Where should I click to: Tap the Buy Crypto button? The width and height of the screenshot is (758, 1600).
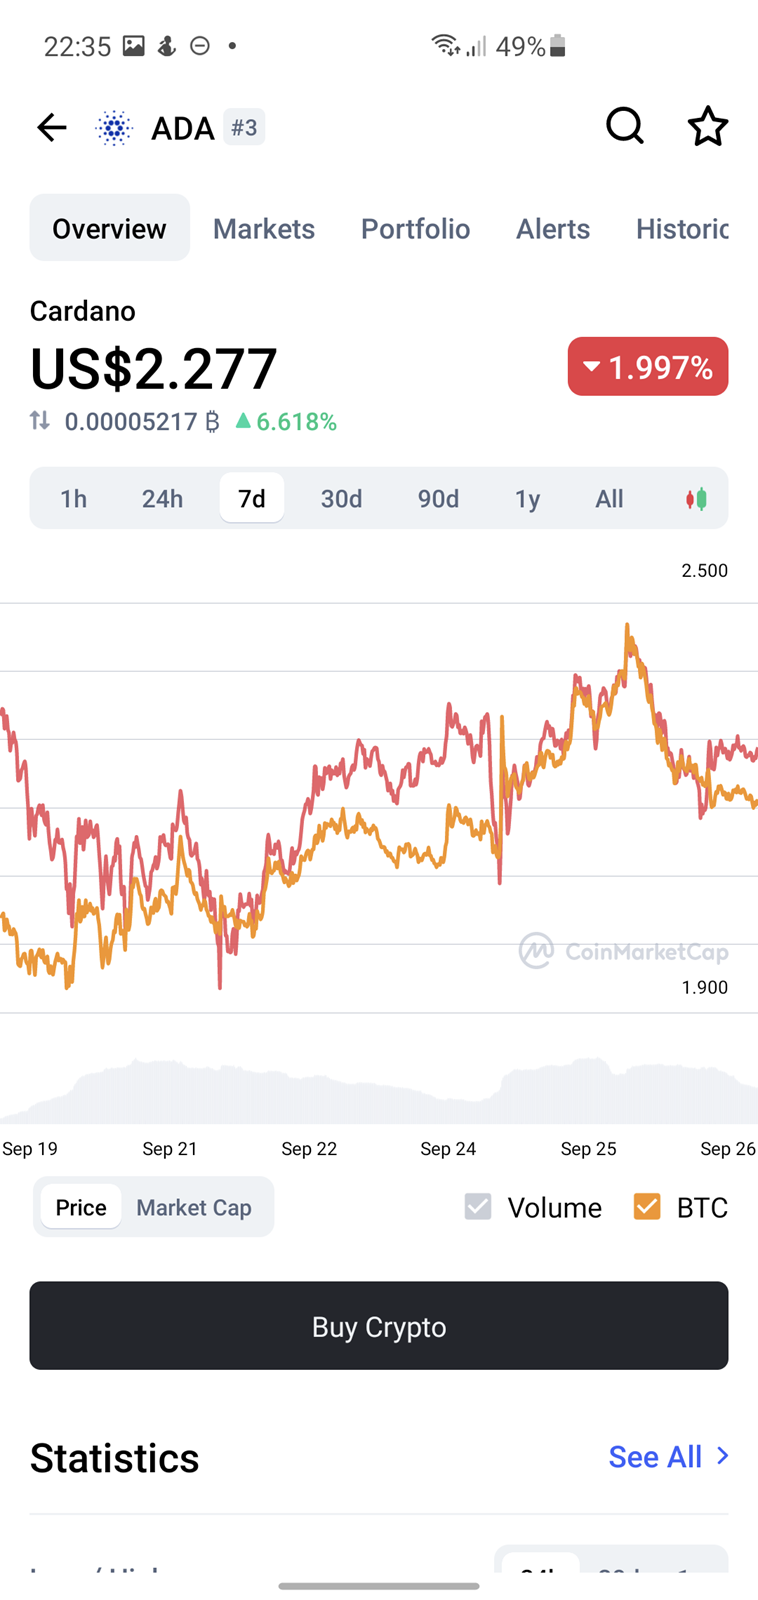(379, 1326)
